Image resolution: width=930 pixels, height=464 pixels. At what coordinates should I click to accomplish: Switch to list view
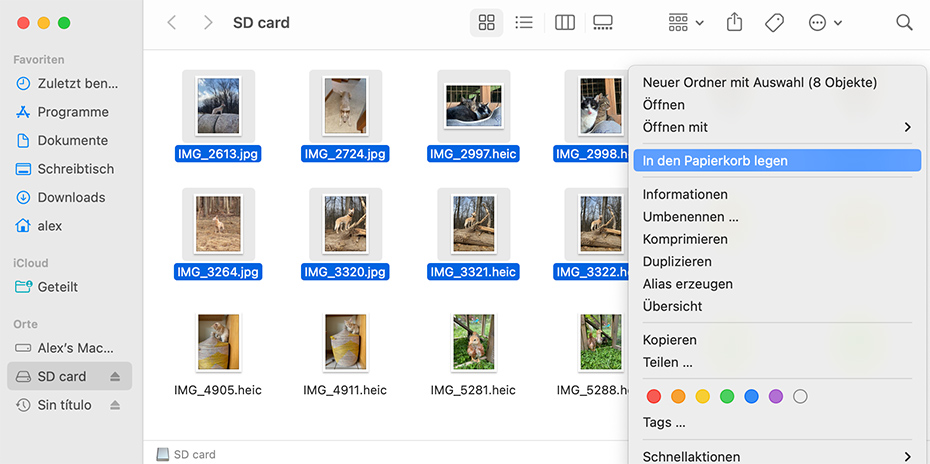tap(524, 22)
